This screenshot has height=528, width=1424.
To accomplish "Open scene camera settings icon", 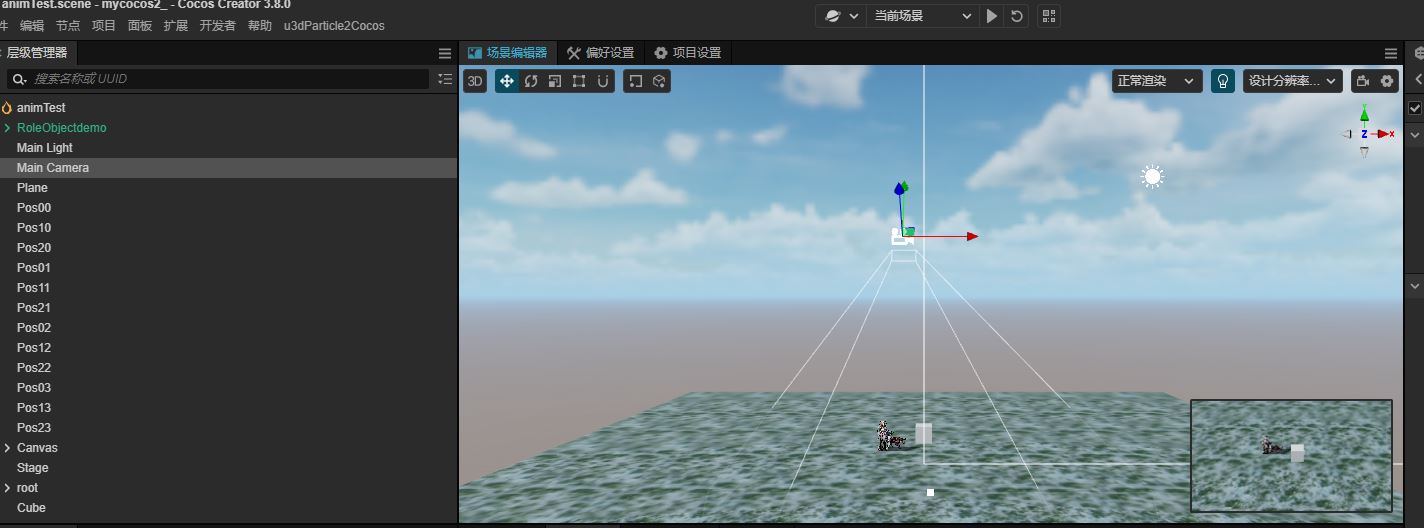I will tap(1362, 81).
